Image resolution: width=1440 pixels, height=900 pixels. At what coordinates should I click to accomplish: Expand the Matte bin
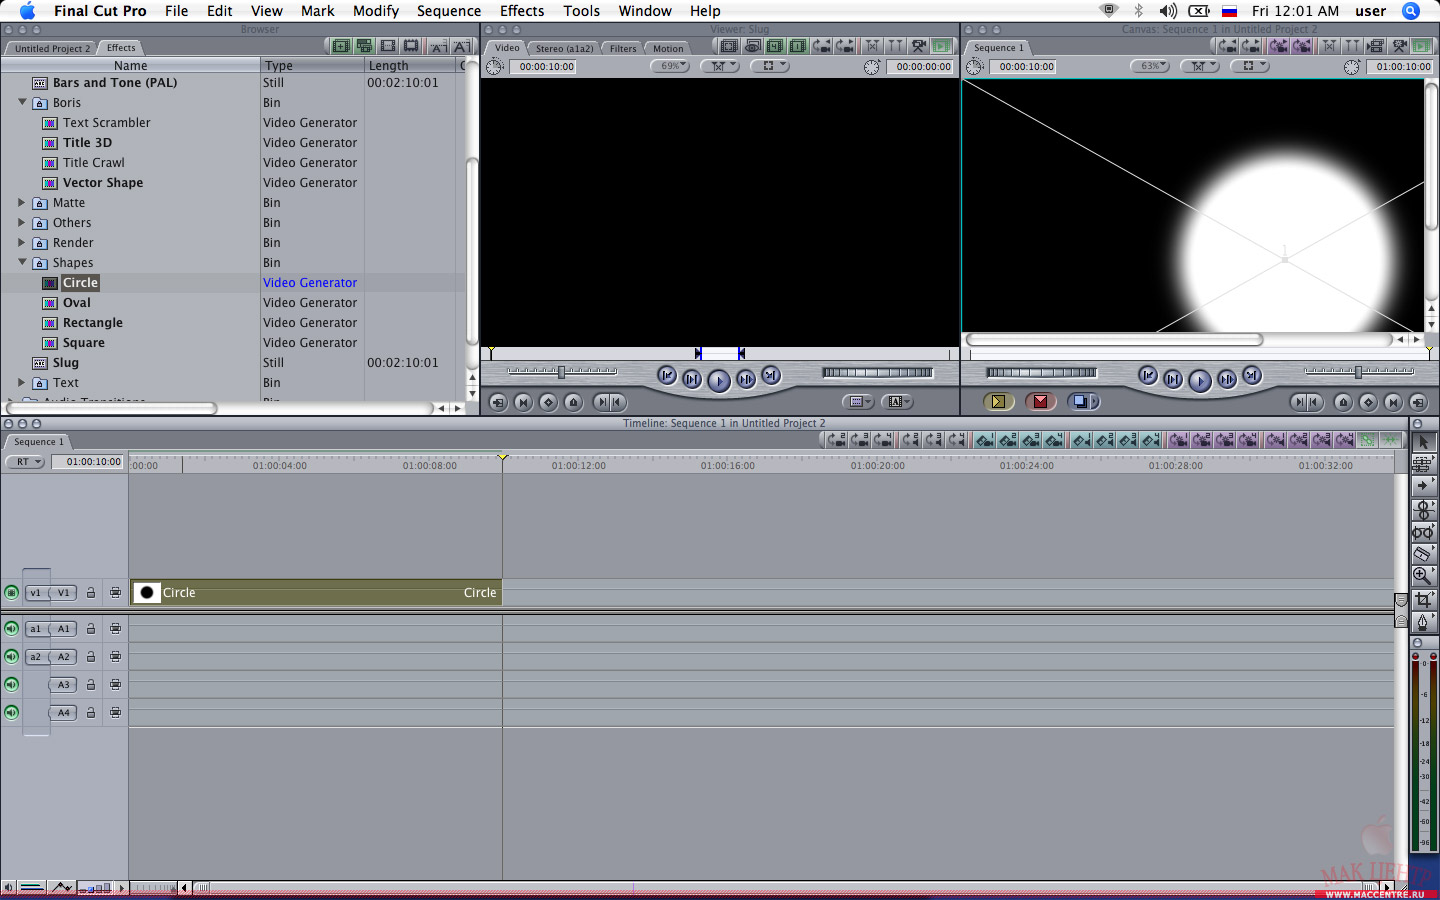click(x=22, y=202)
